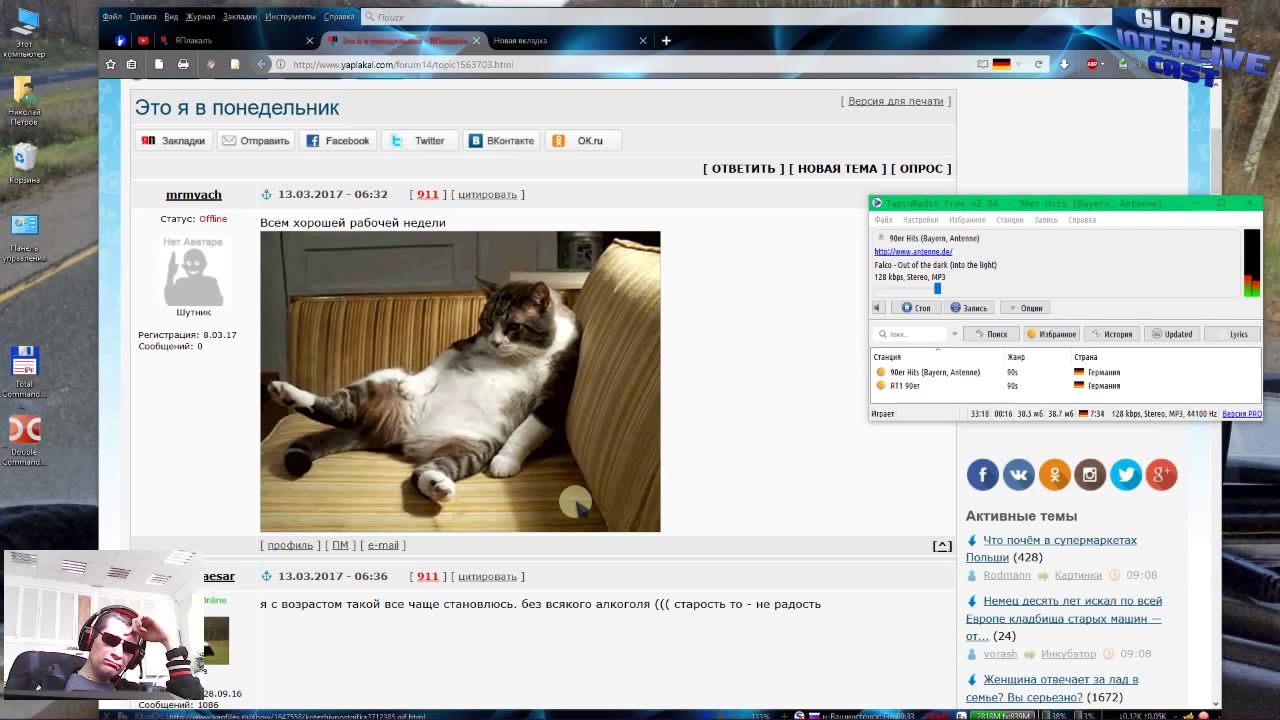The width and height of the screenshot is (1280, 720).
Task: Click the round Google Plus icon
Action: 1161,475
